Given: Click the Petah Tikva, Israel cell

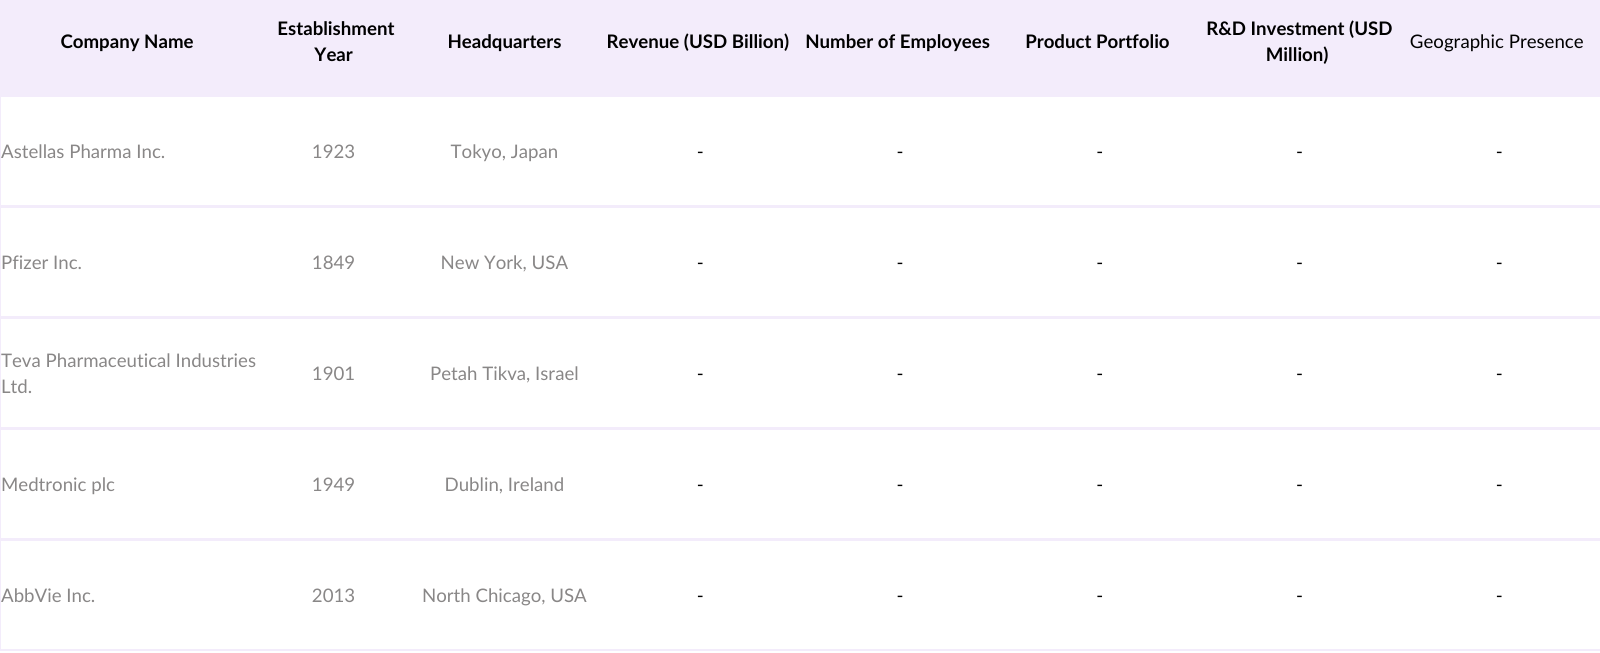Looking at the screenshot, I should [x=504, y=374].
